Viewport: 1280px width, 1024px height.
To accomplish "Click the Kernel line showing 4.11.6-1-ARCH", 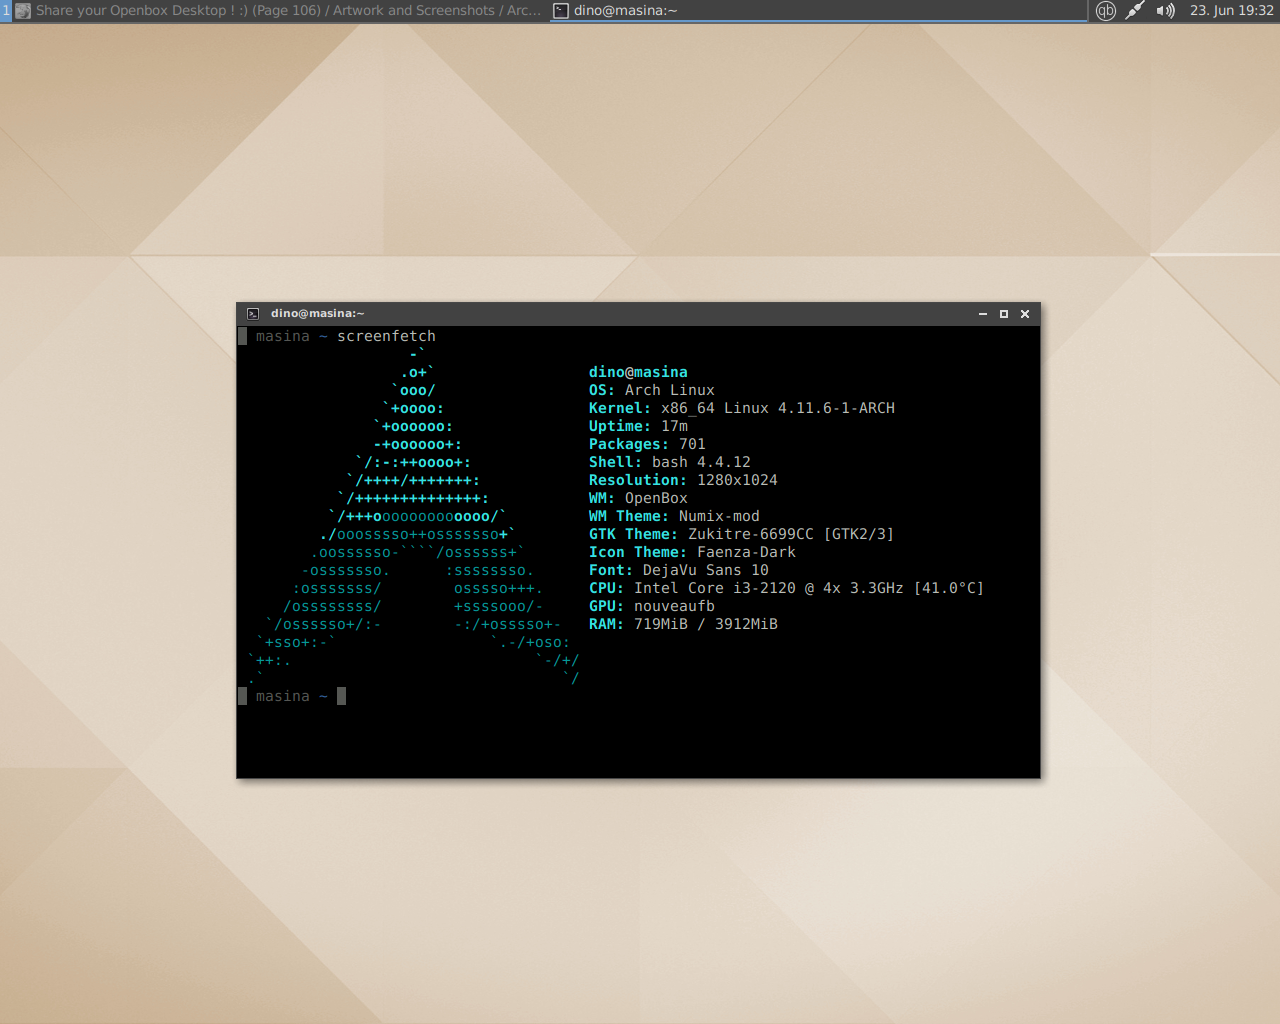I will click(x=742, y=409).
